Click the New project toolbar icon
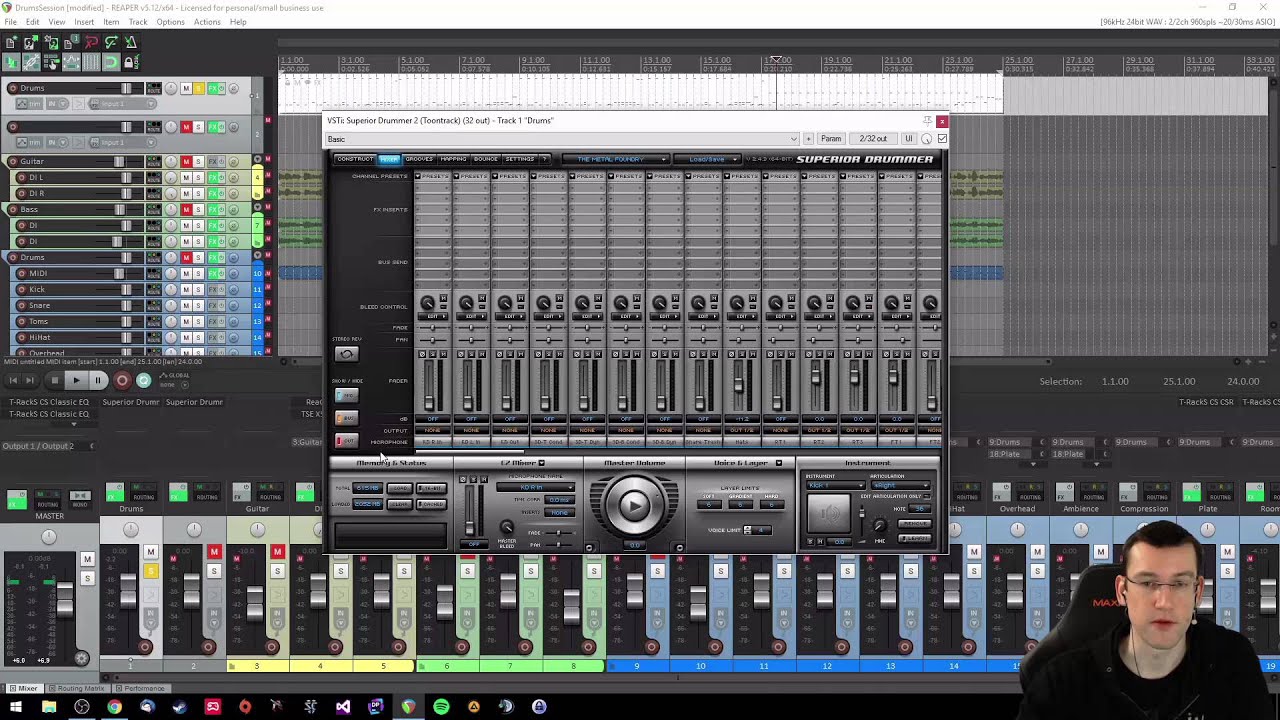This screenshot has width=1280, height=720. (10, 42)
